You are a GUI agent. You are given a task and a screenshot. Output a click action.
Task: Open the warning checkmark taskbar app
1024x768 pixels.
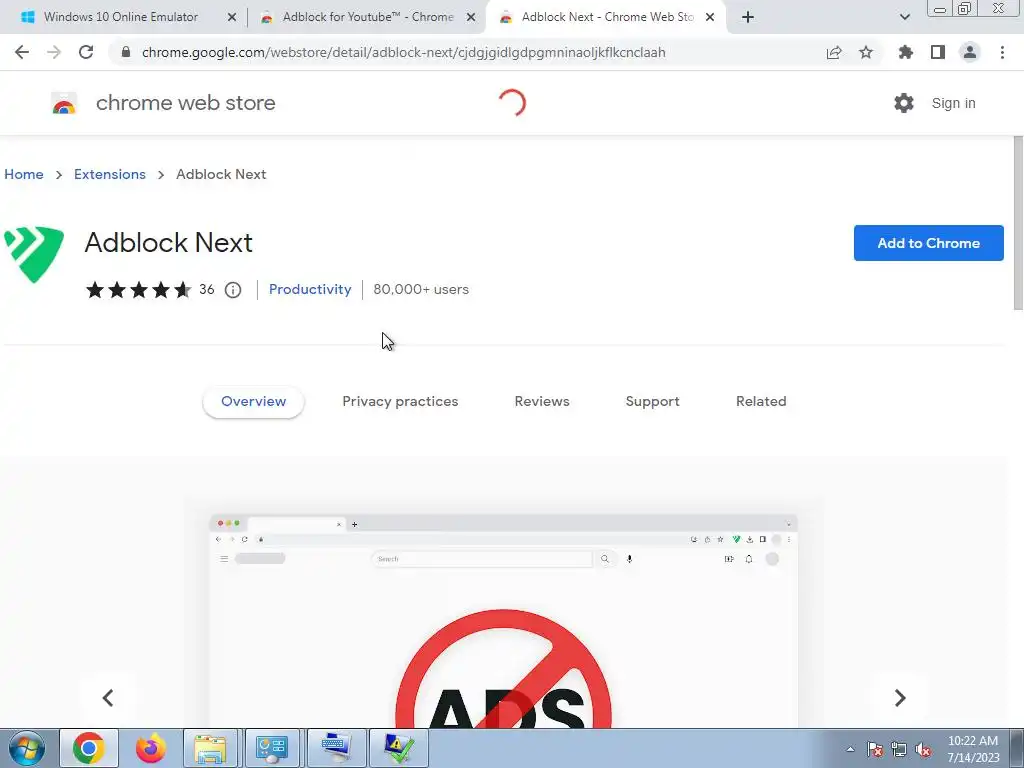(x=399, y=748)
